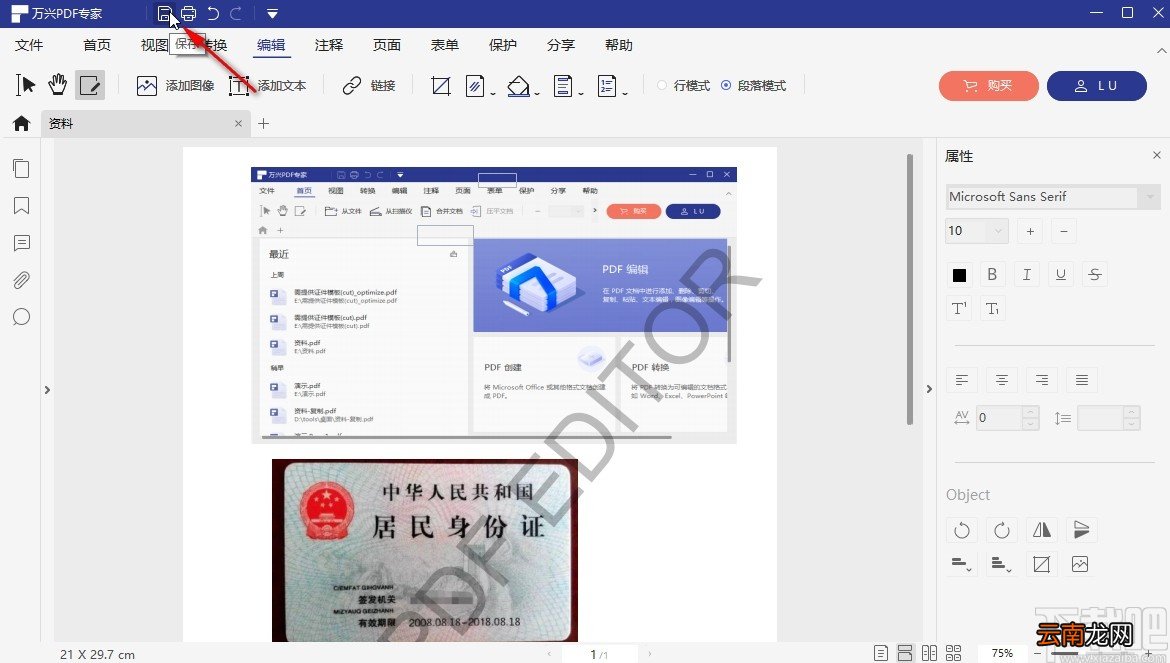Rotate object clockwise
This screenshot has height=663, width=1170.
pyautogui.click(x=1002, y=530)
